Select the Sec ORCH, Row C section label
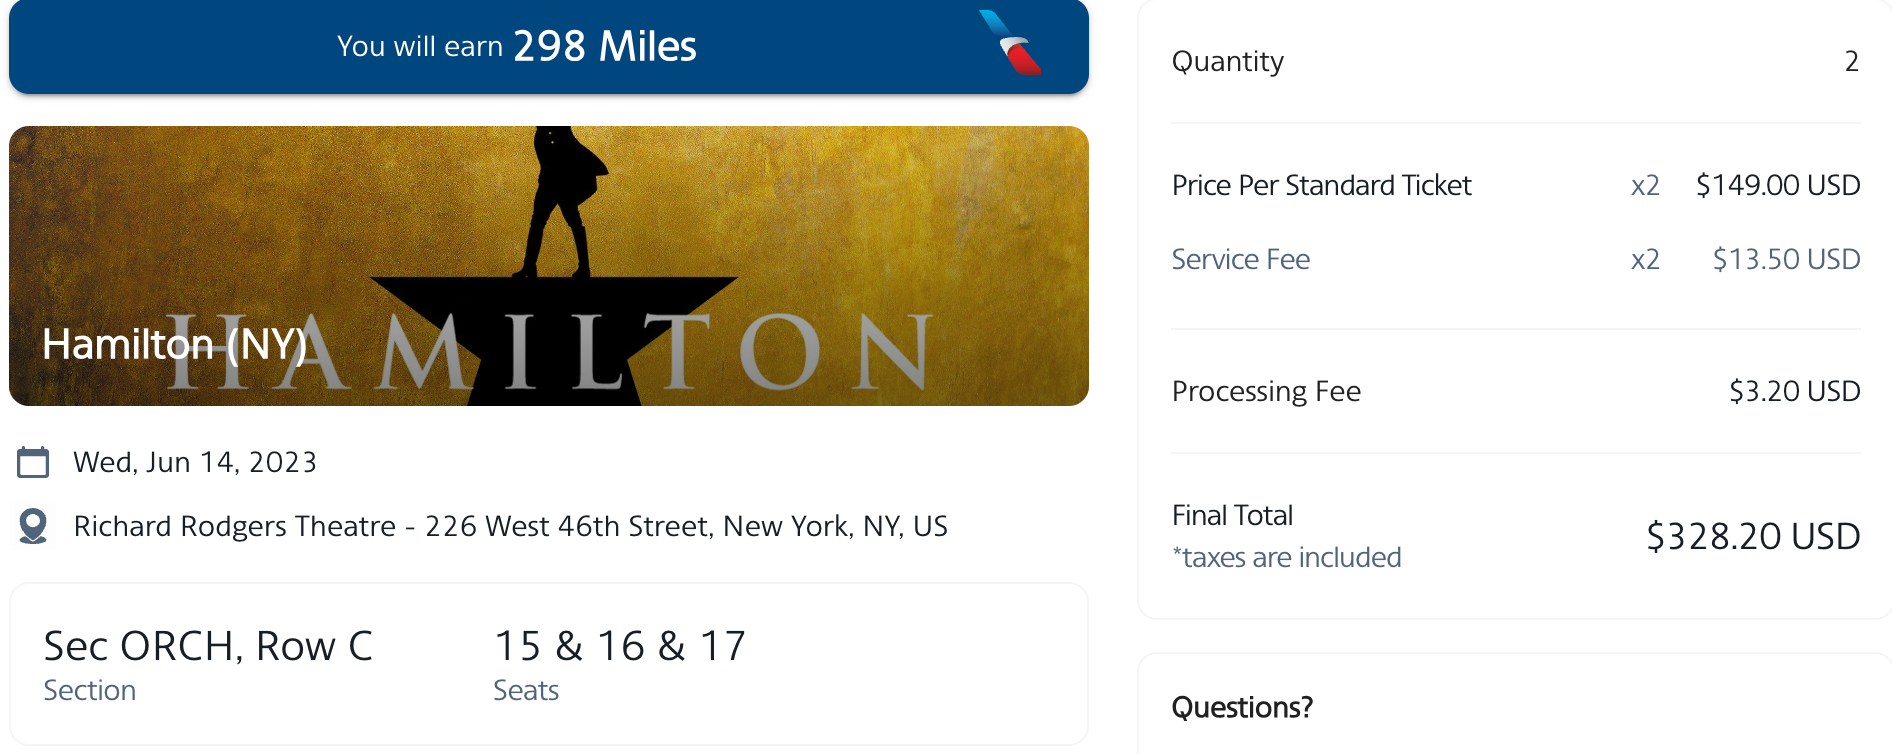The width and height of the screenshot is (1892, 754). click(x=208, y=646)
